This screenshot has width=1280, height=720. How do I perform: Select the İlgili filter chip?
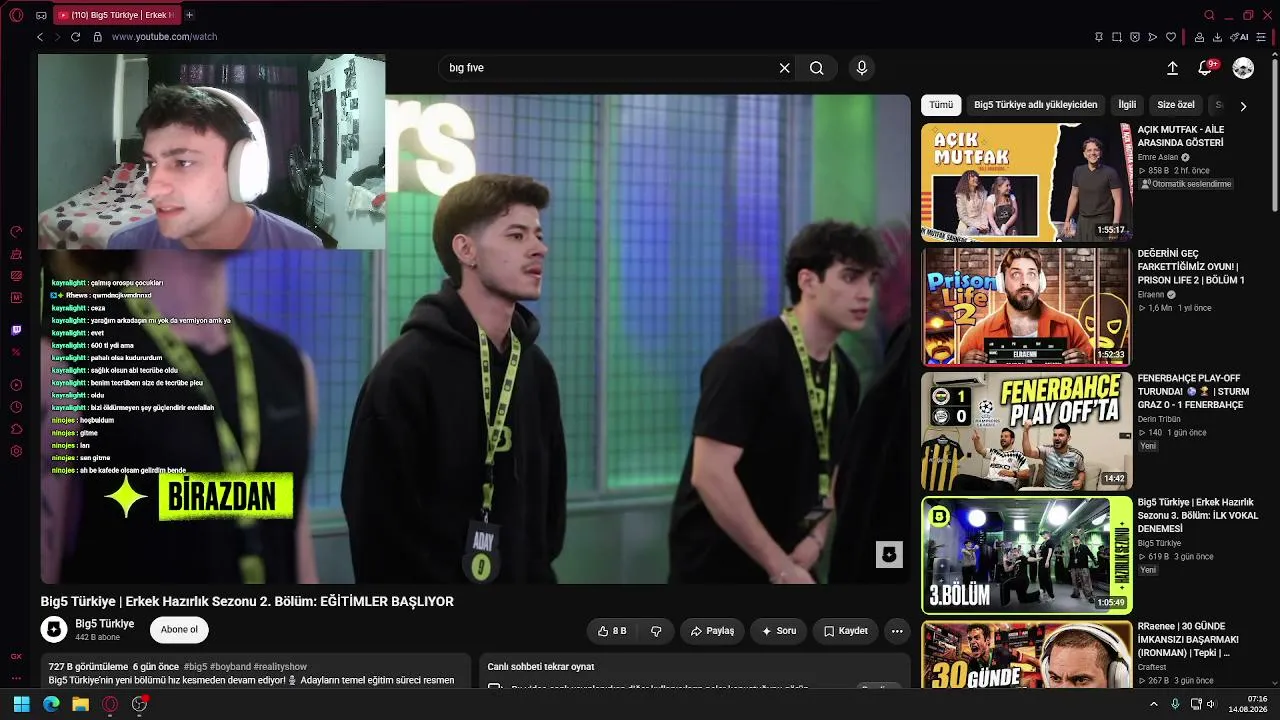(x=1127, y=105)
